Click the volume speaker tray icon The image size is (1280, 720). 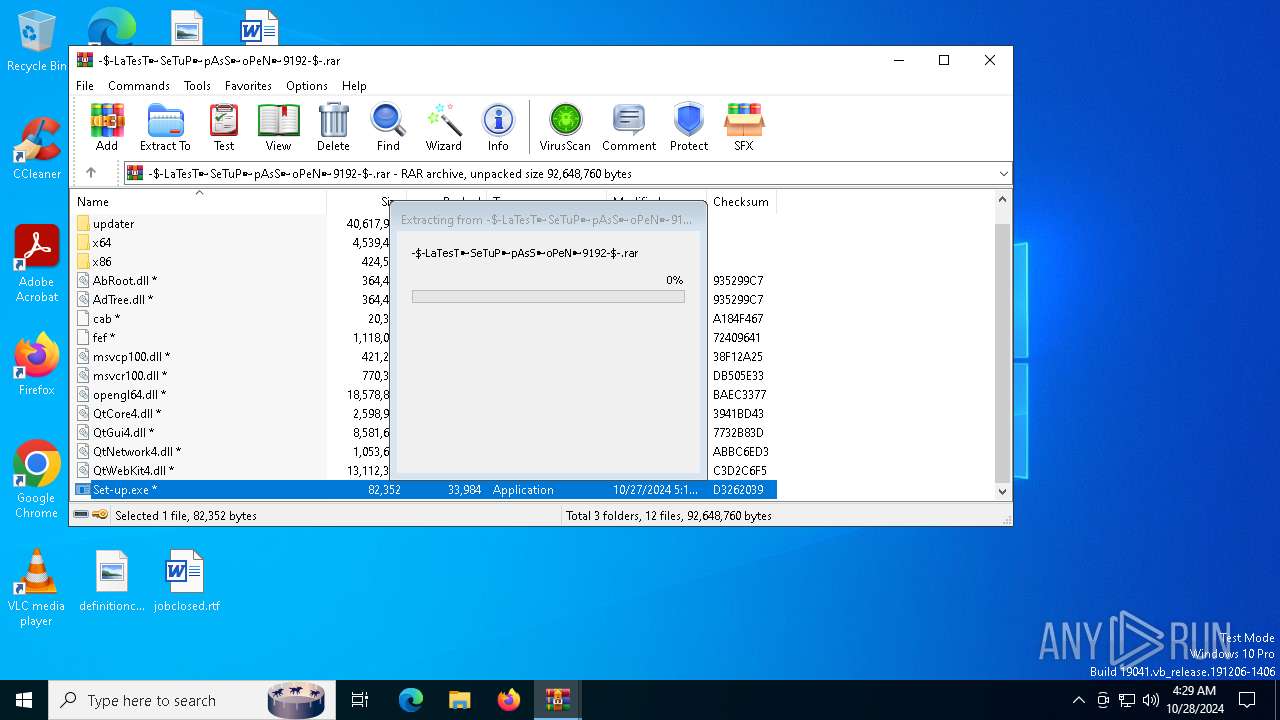tap(1151, 700)
